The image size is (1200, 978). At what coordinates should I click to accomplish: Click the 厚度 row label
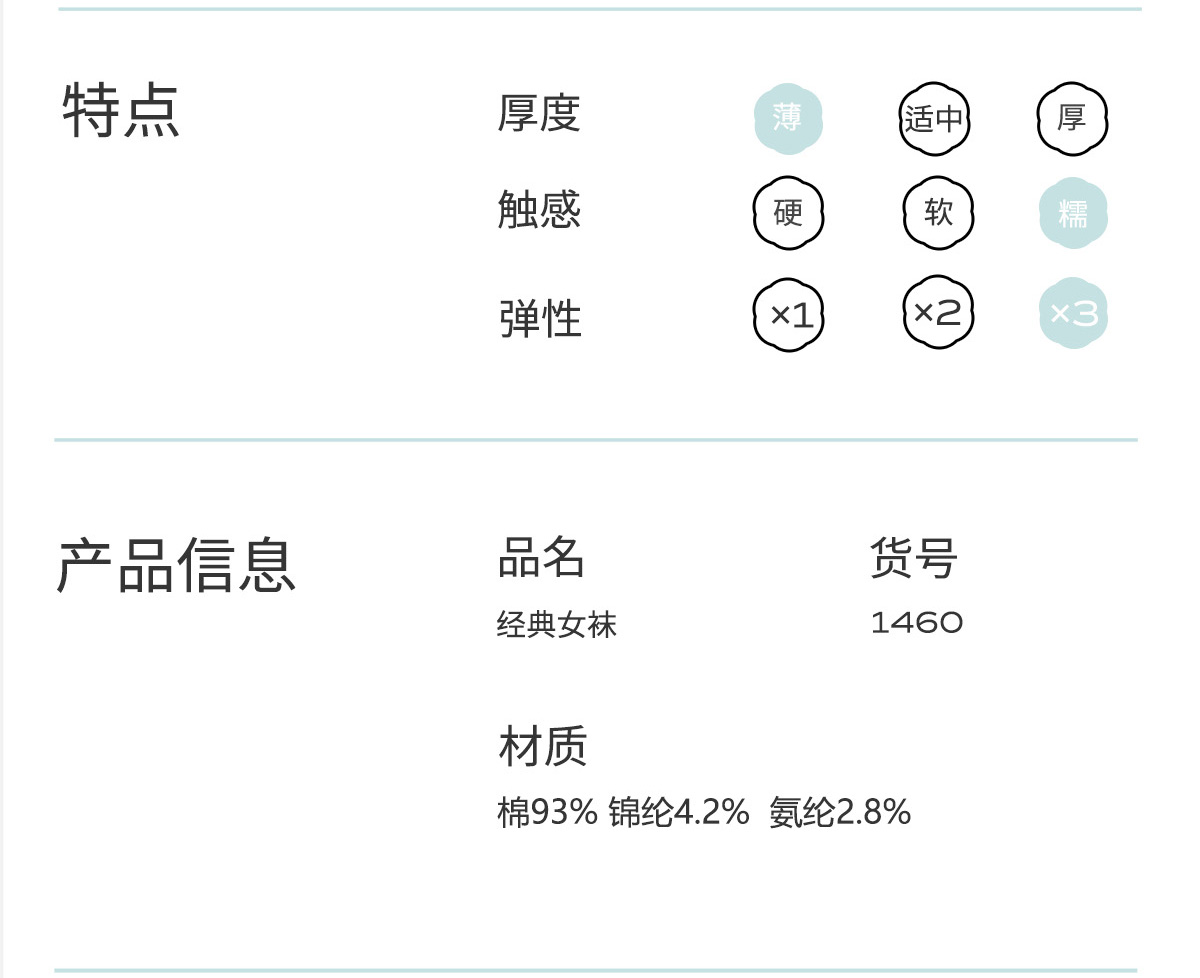(x=539, y=112)
